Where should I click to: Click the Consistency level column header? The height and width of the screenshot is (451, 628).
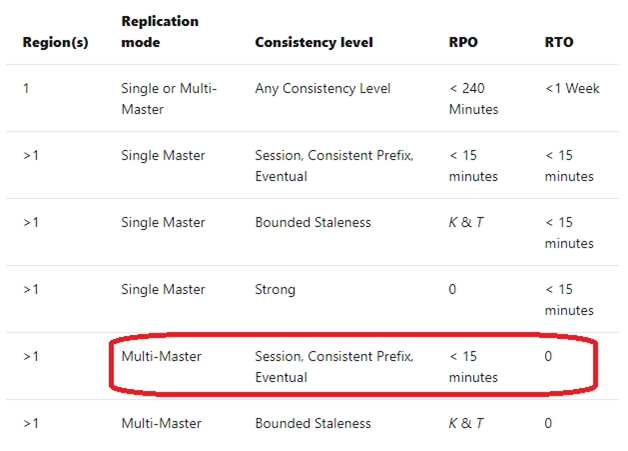pyautogui.click(x=314, y=42)
